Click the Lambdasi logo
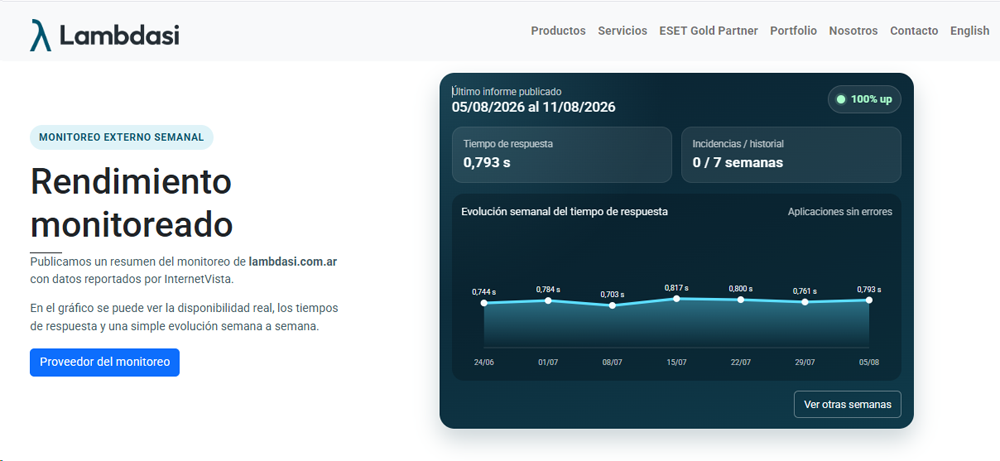This screenshot has width=1000, height=461. coord(105,35)
